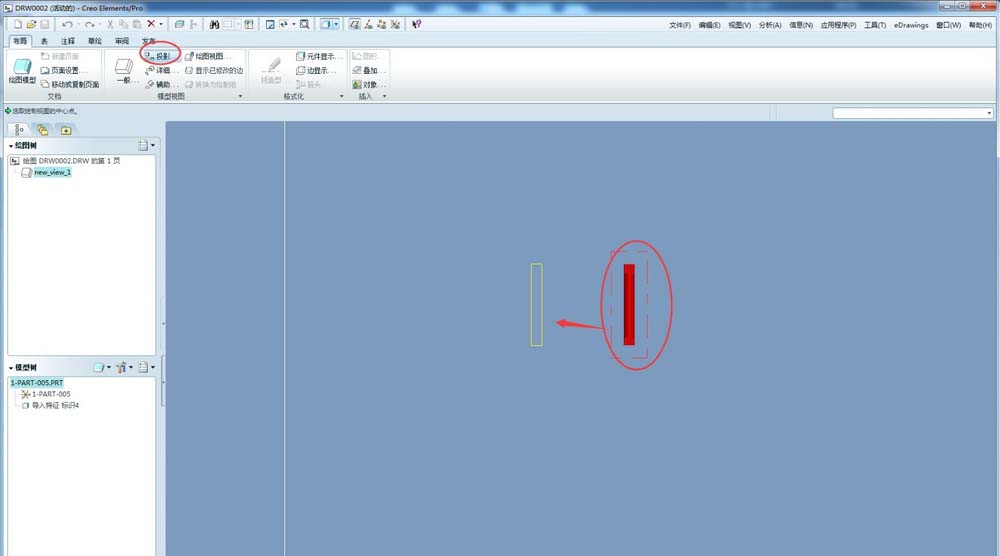The width and height of the screenshot is (1000, 556).
Task: Open dropdown arrow beside the delete X
Action: pos(161,24)
